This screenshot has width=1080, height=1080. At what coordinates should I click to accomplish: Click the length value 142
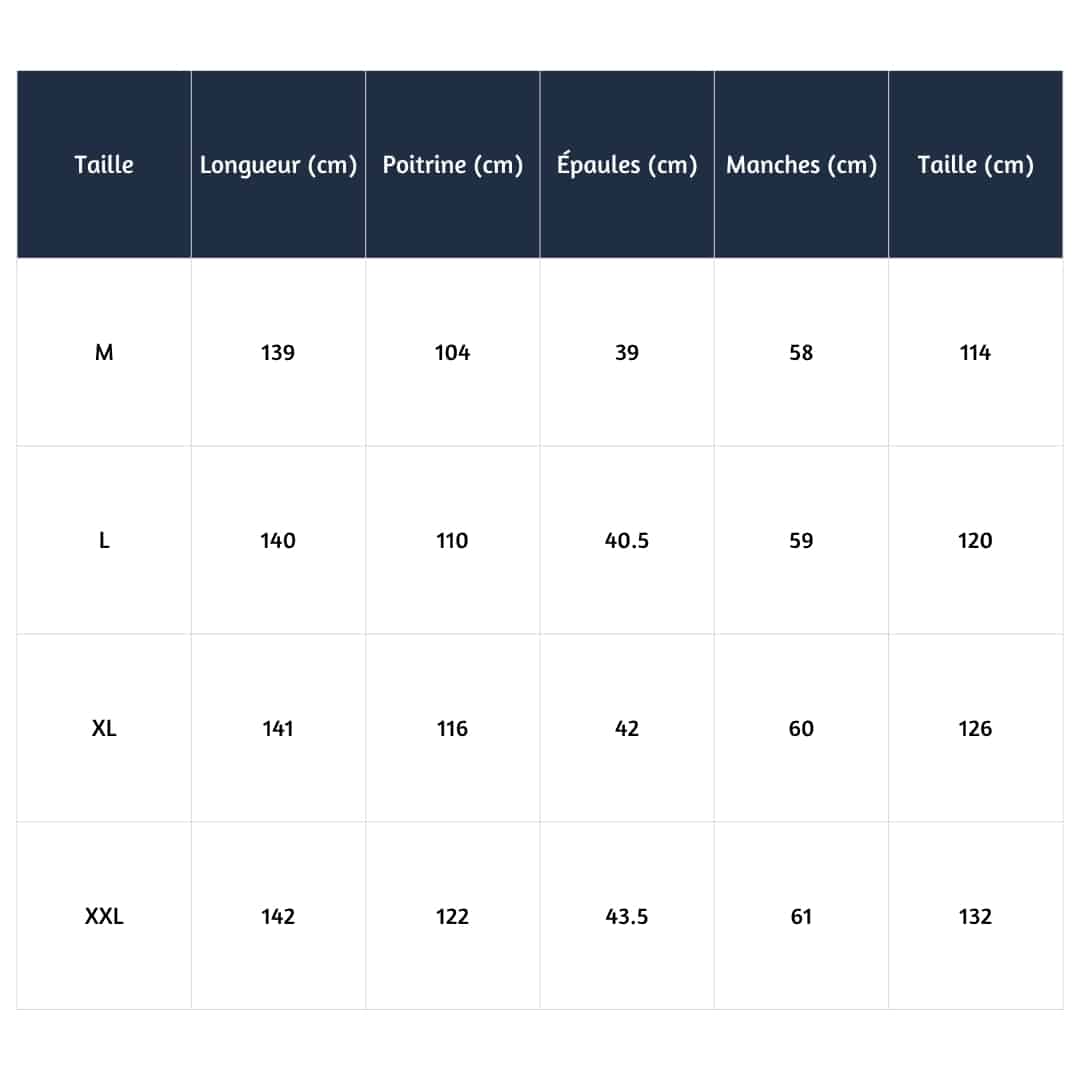(x=278, y=917)
